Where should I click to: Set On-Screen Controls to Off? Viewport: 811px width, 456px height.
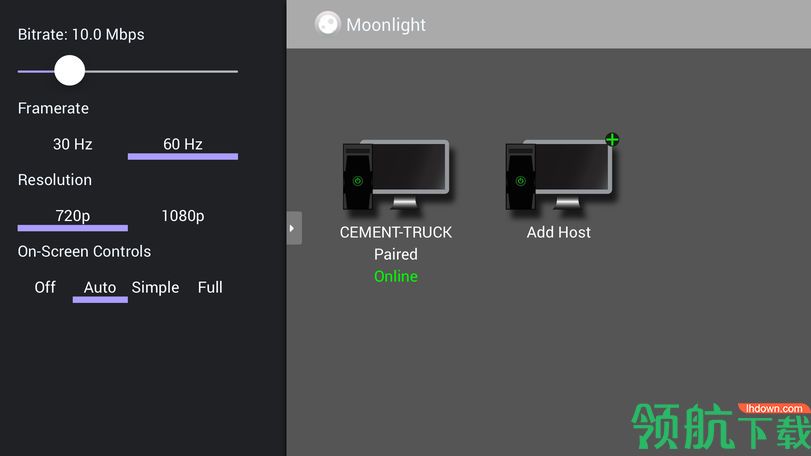coord(45,287)
